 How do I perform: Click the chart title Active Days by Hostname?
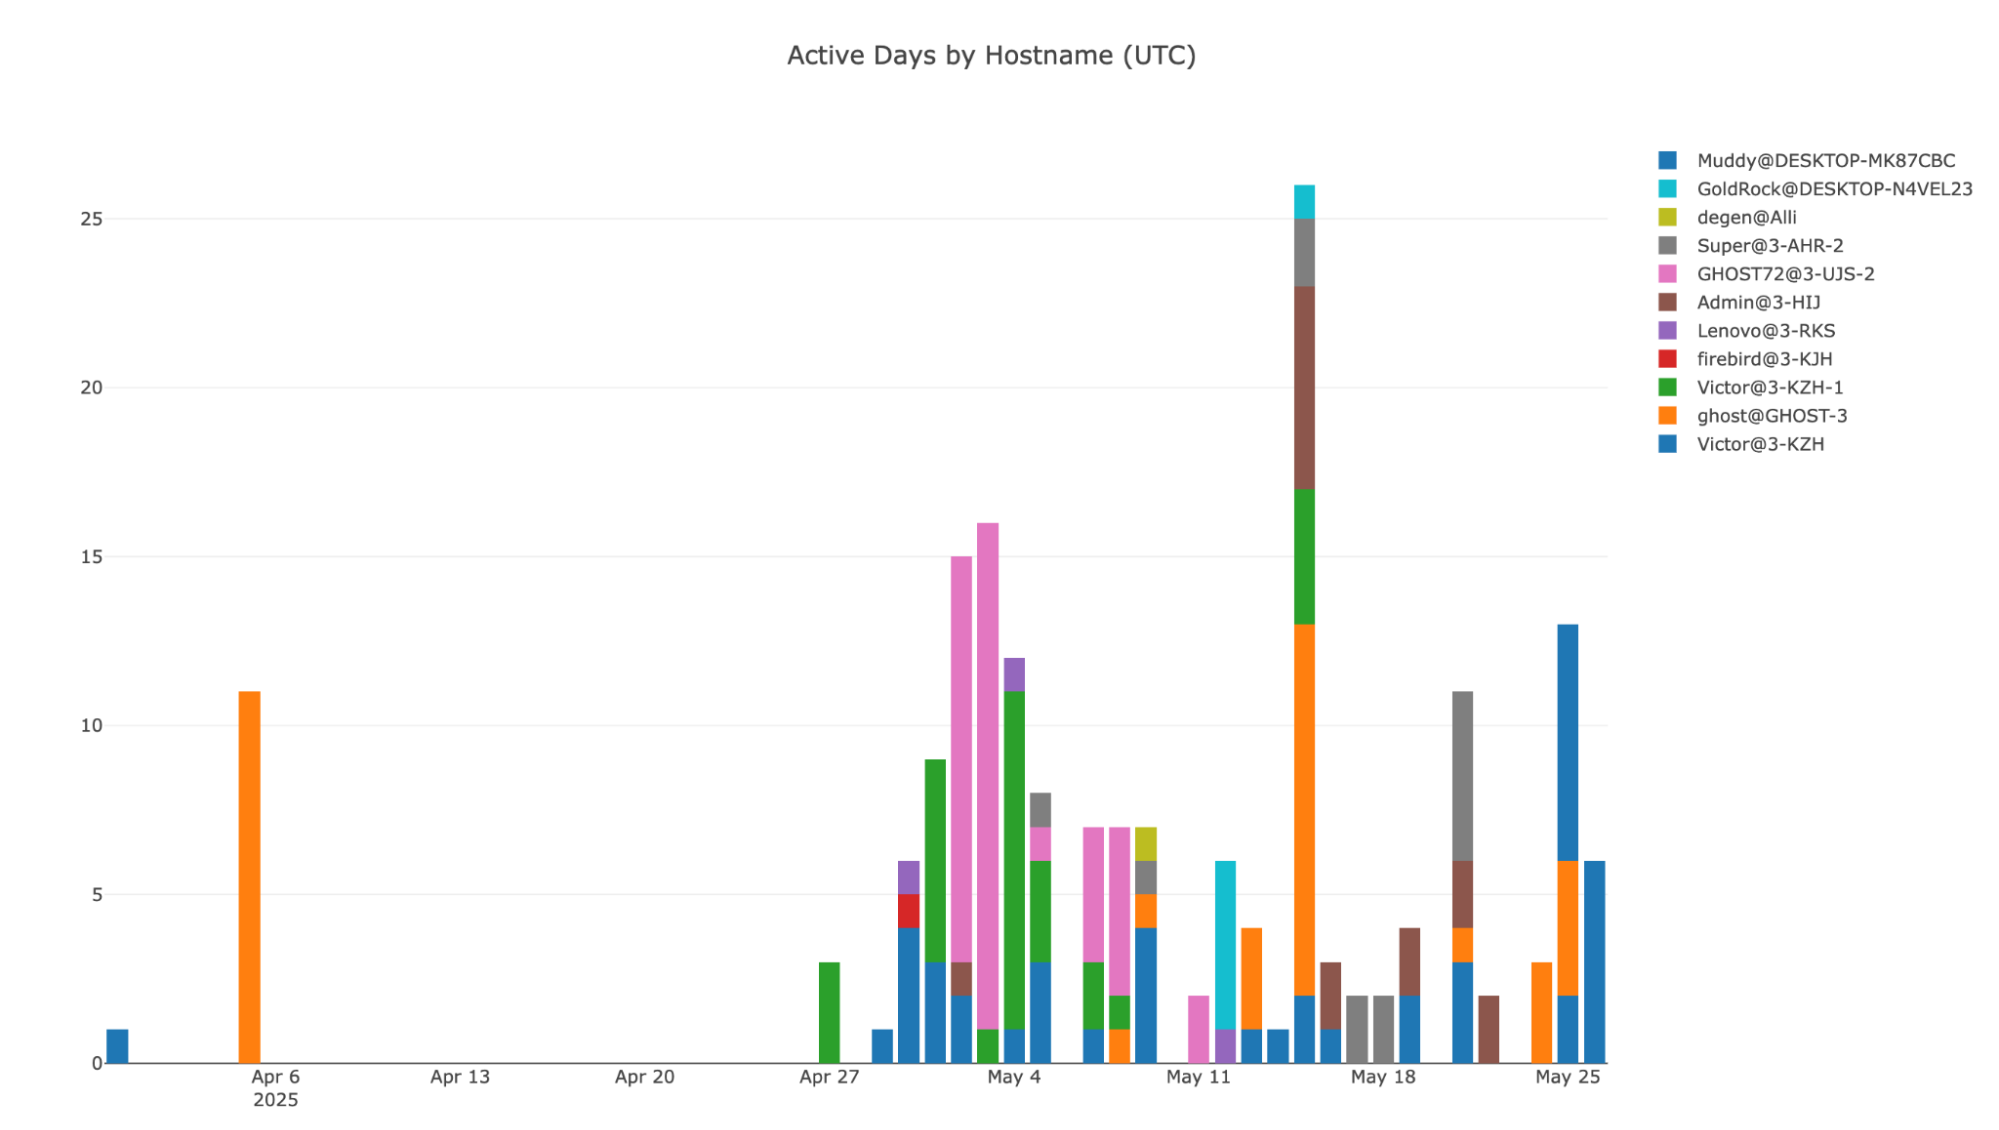pyautogui.click(x=991, y=55)
